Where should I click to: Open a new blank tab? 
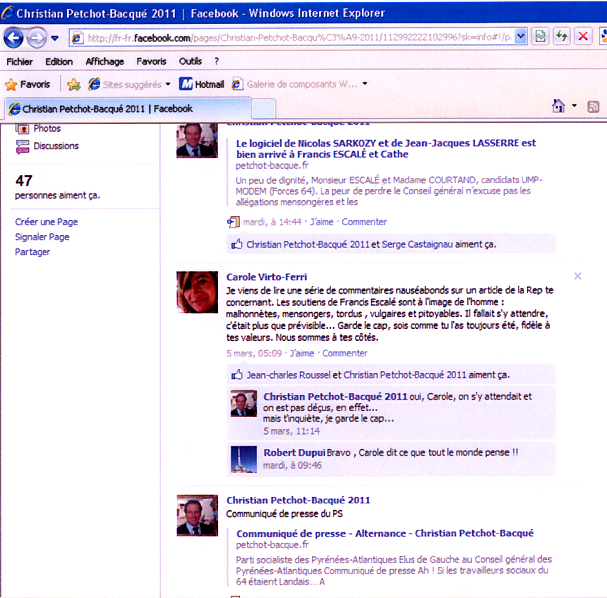pos(263,109)
